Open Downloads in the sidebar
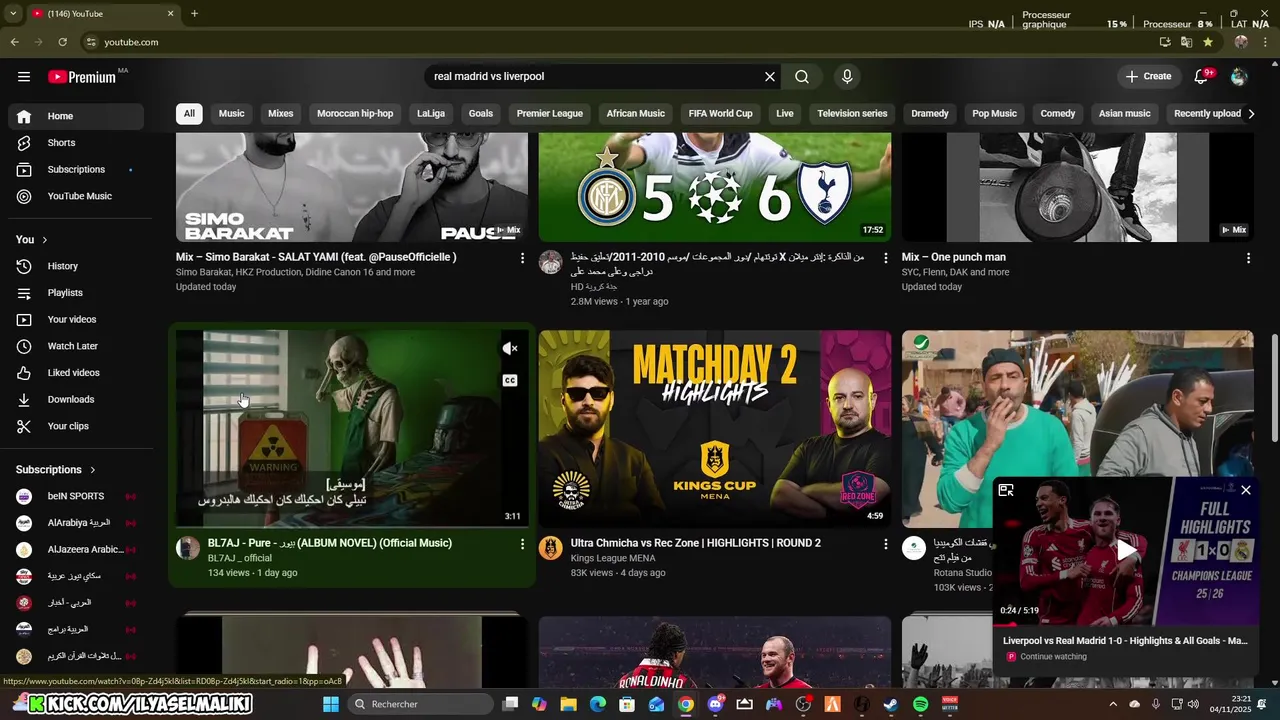This screenshot has width=1280, height=720. pos(76,400)
